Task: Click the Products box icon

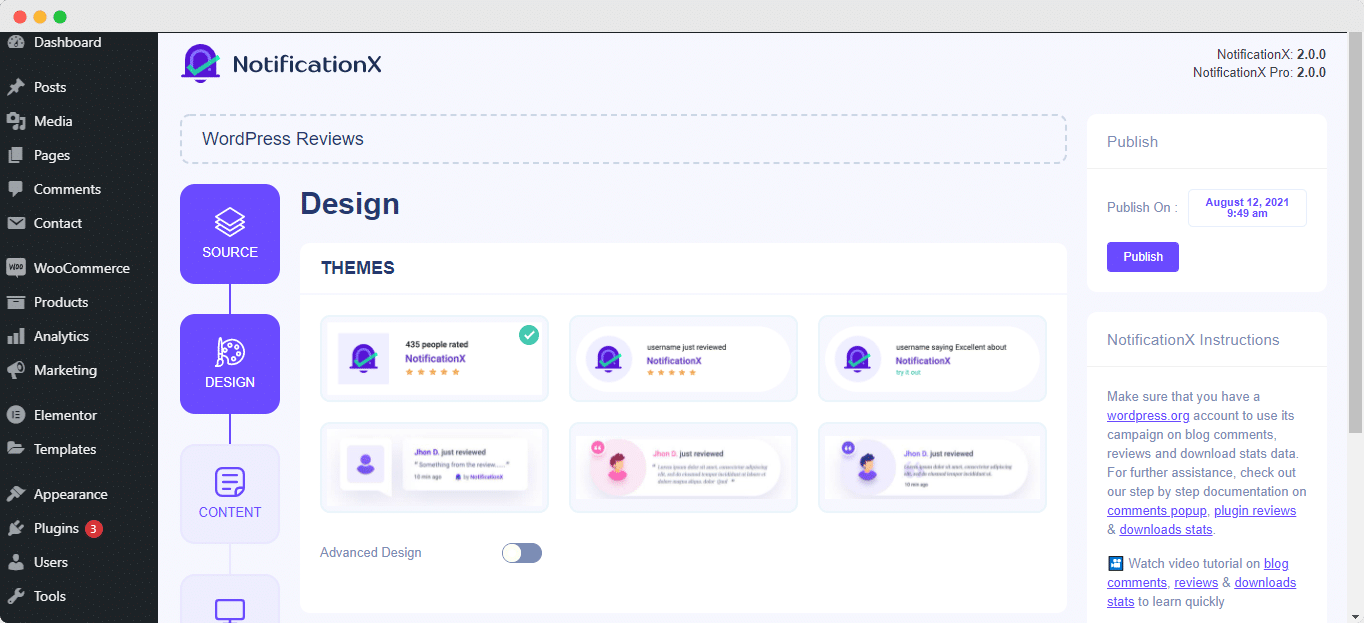Action: [16, 302]
